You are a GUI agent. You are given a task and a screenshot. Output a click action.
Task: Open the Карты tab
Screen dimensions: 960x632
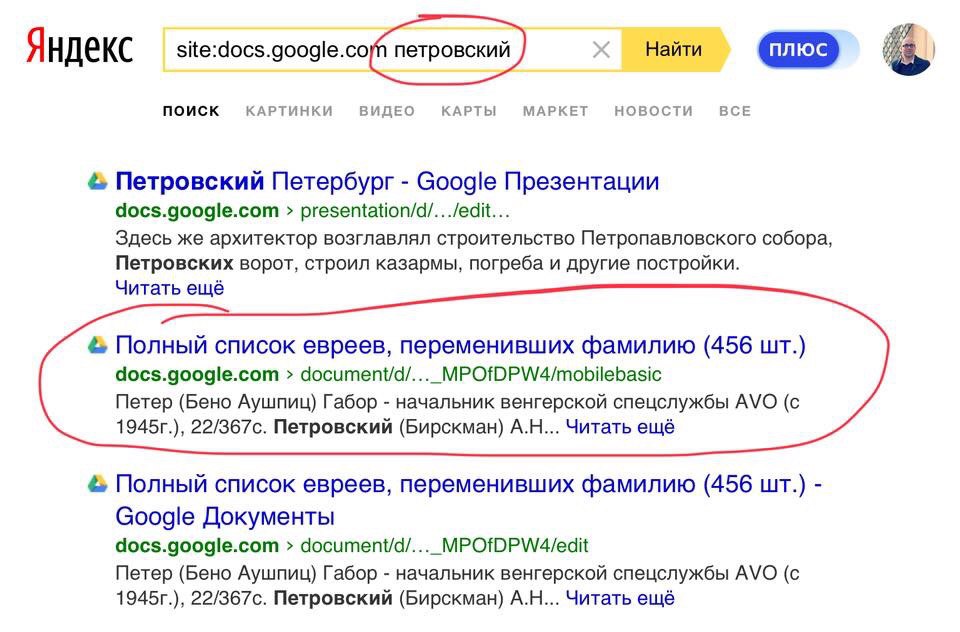[469, 111]
